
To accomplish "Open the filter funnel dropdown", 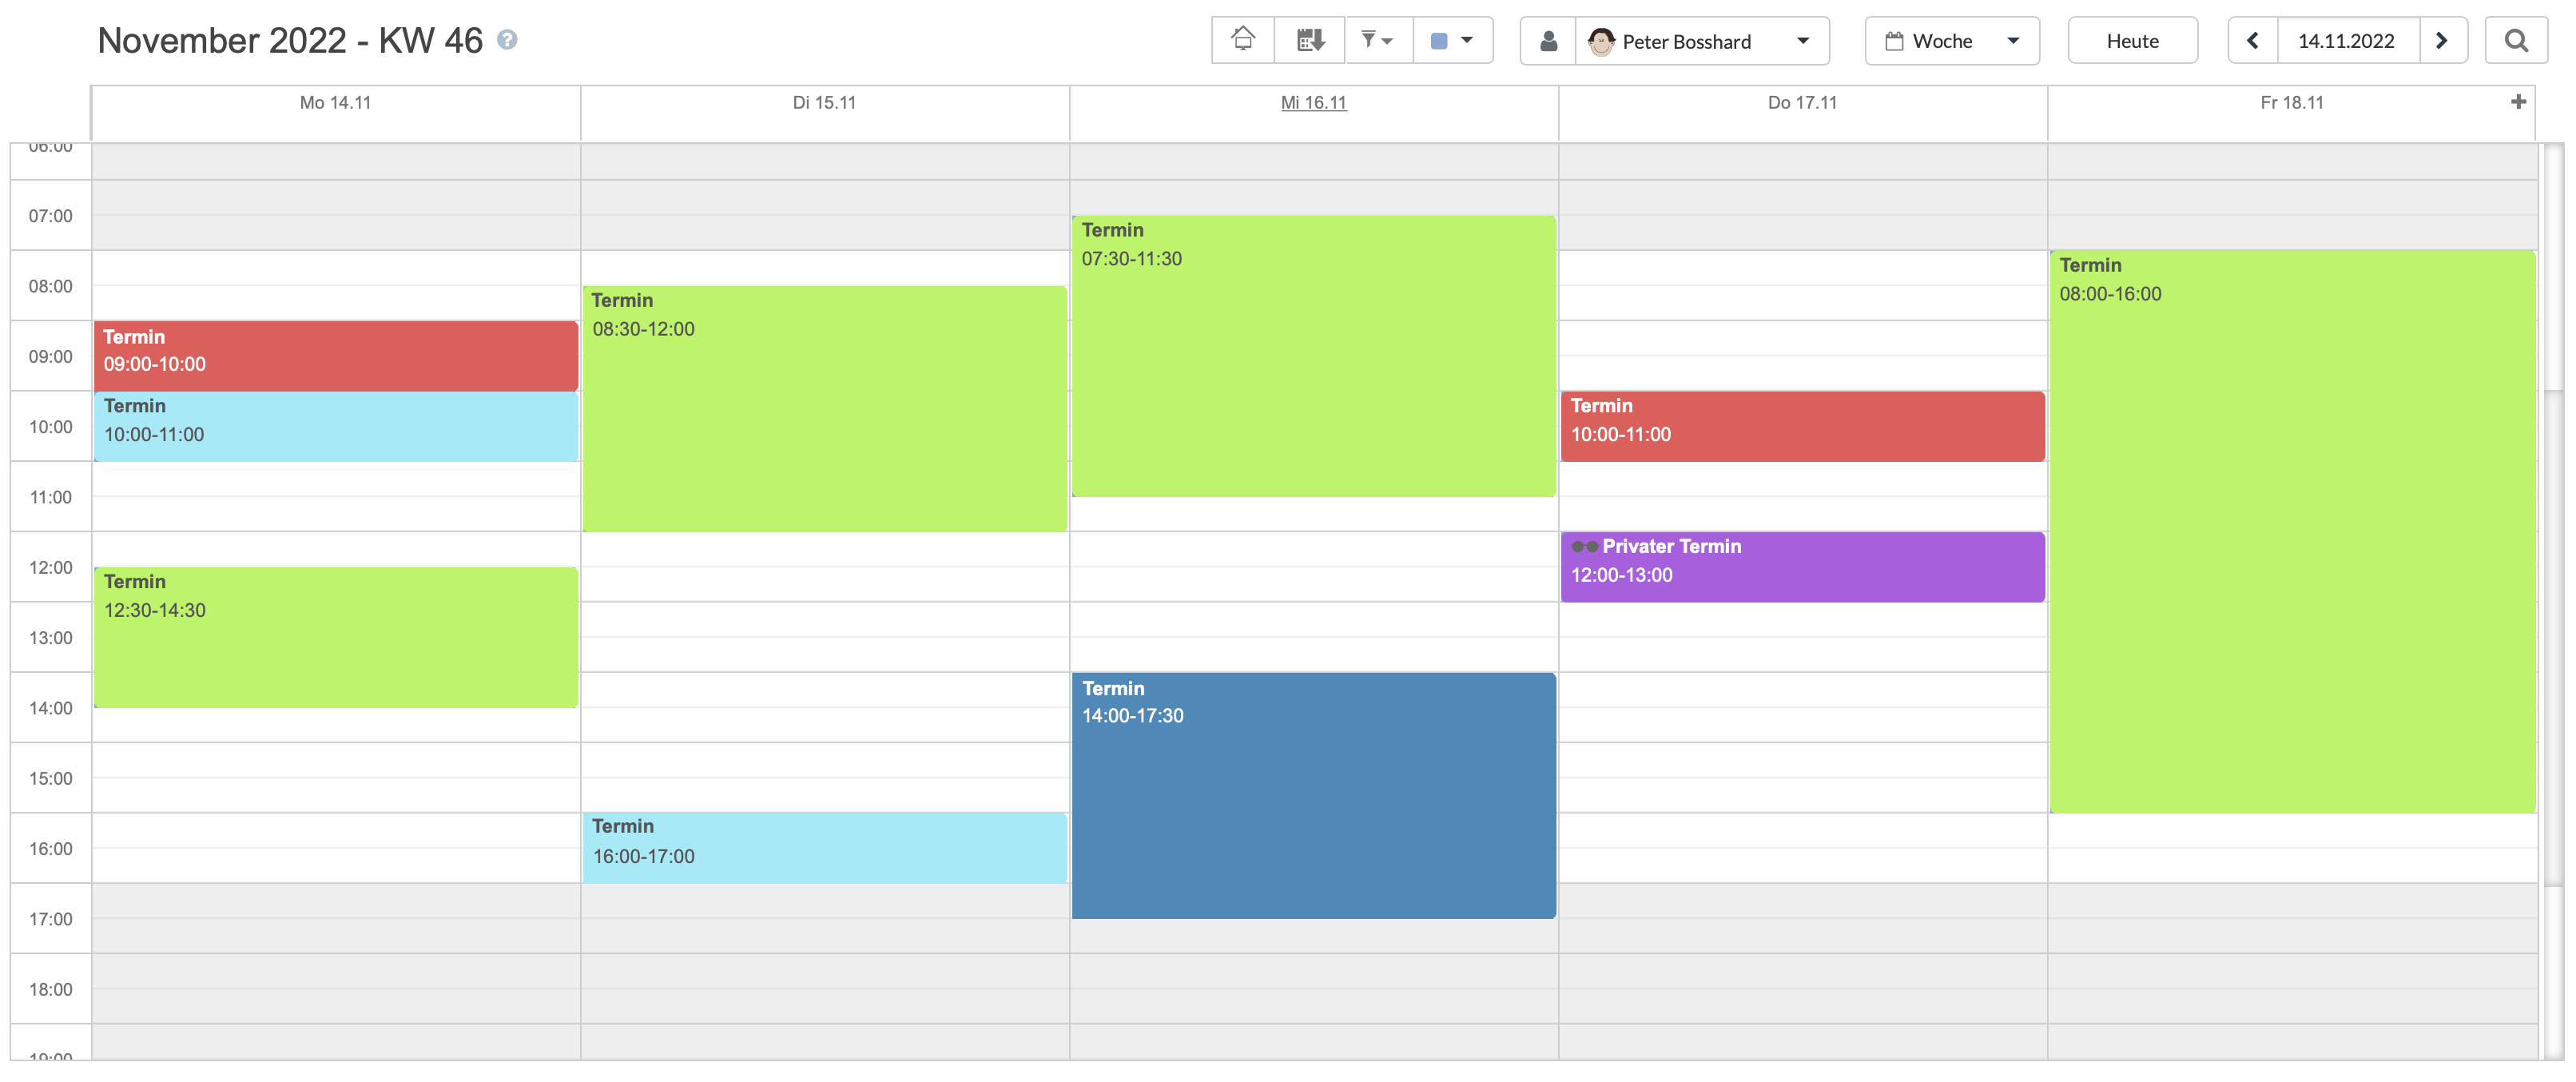I will tap(1378, 40).
